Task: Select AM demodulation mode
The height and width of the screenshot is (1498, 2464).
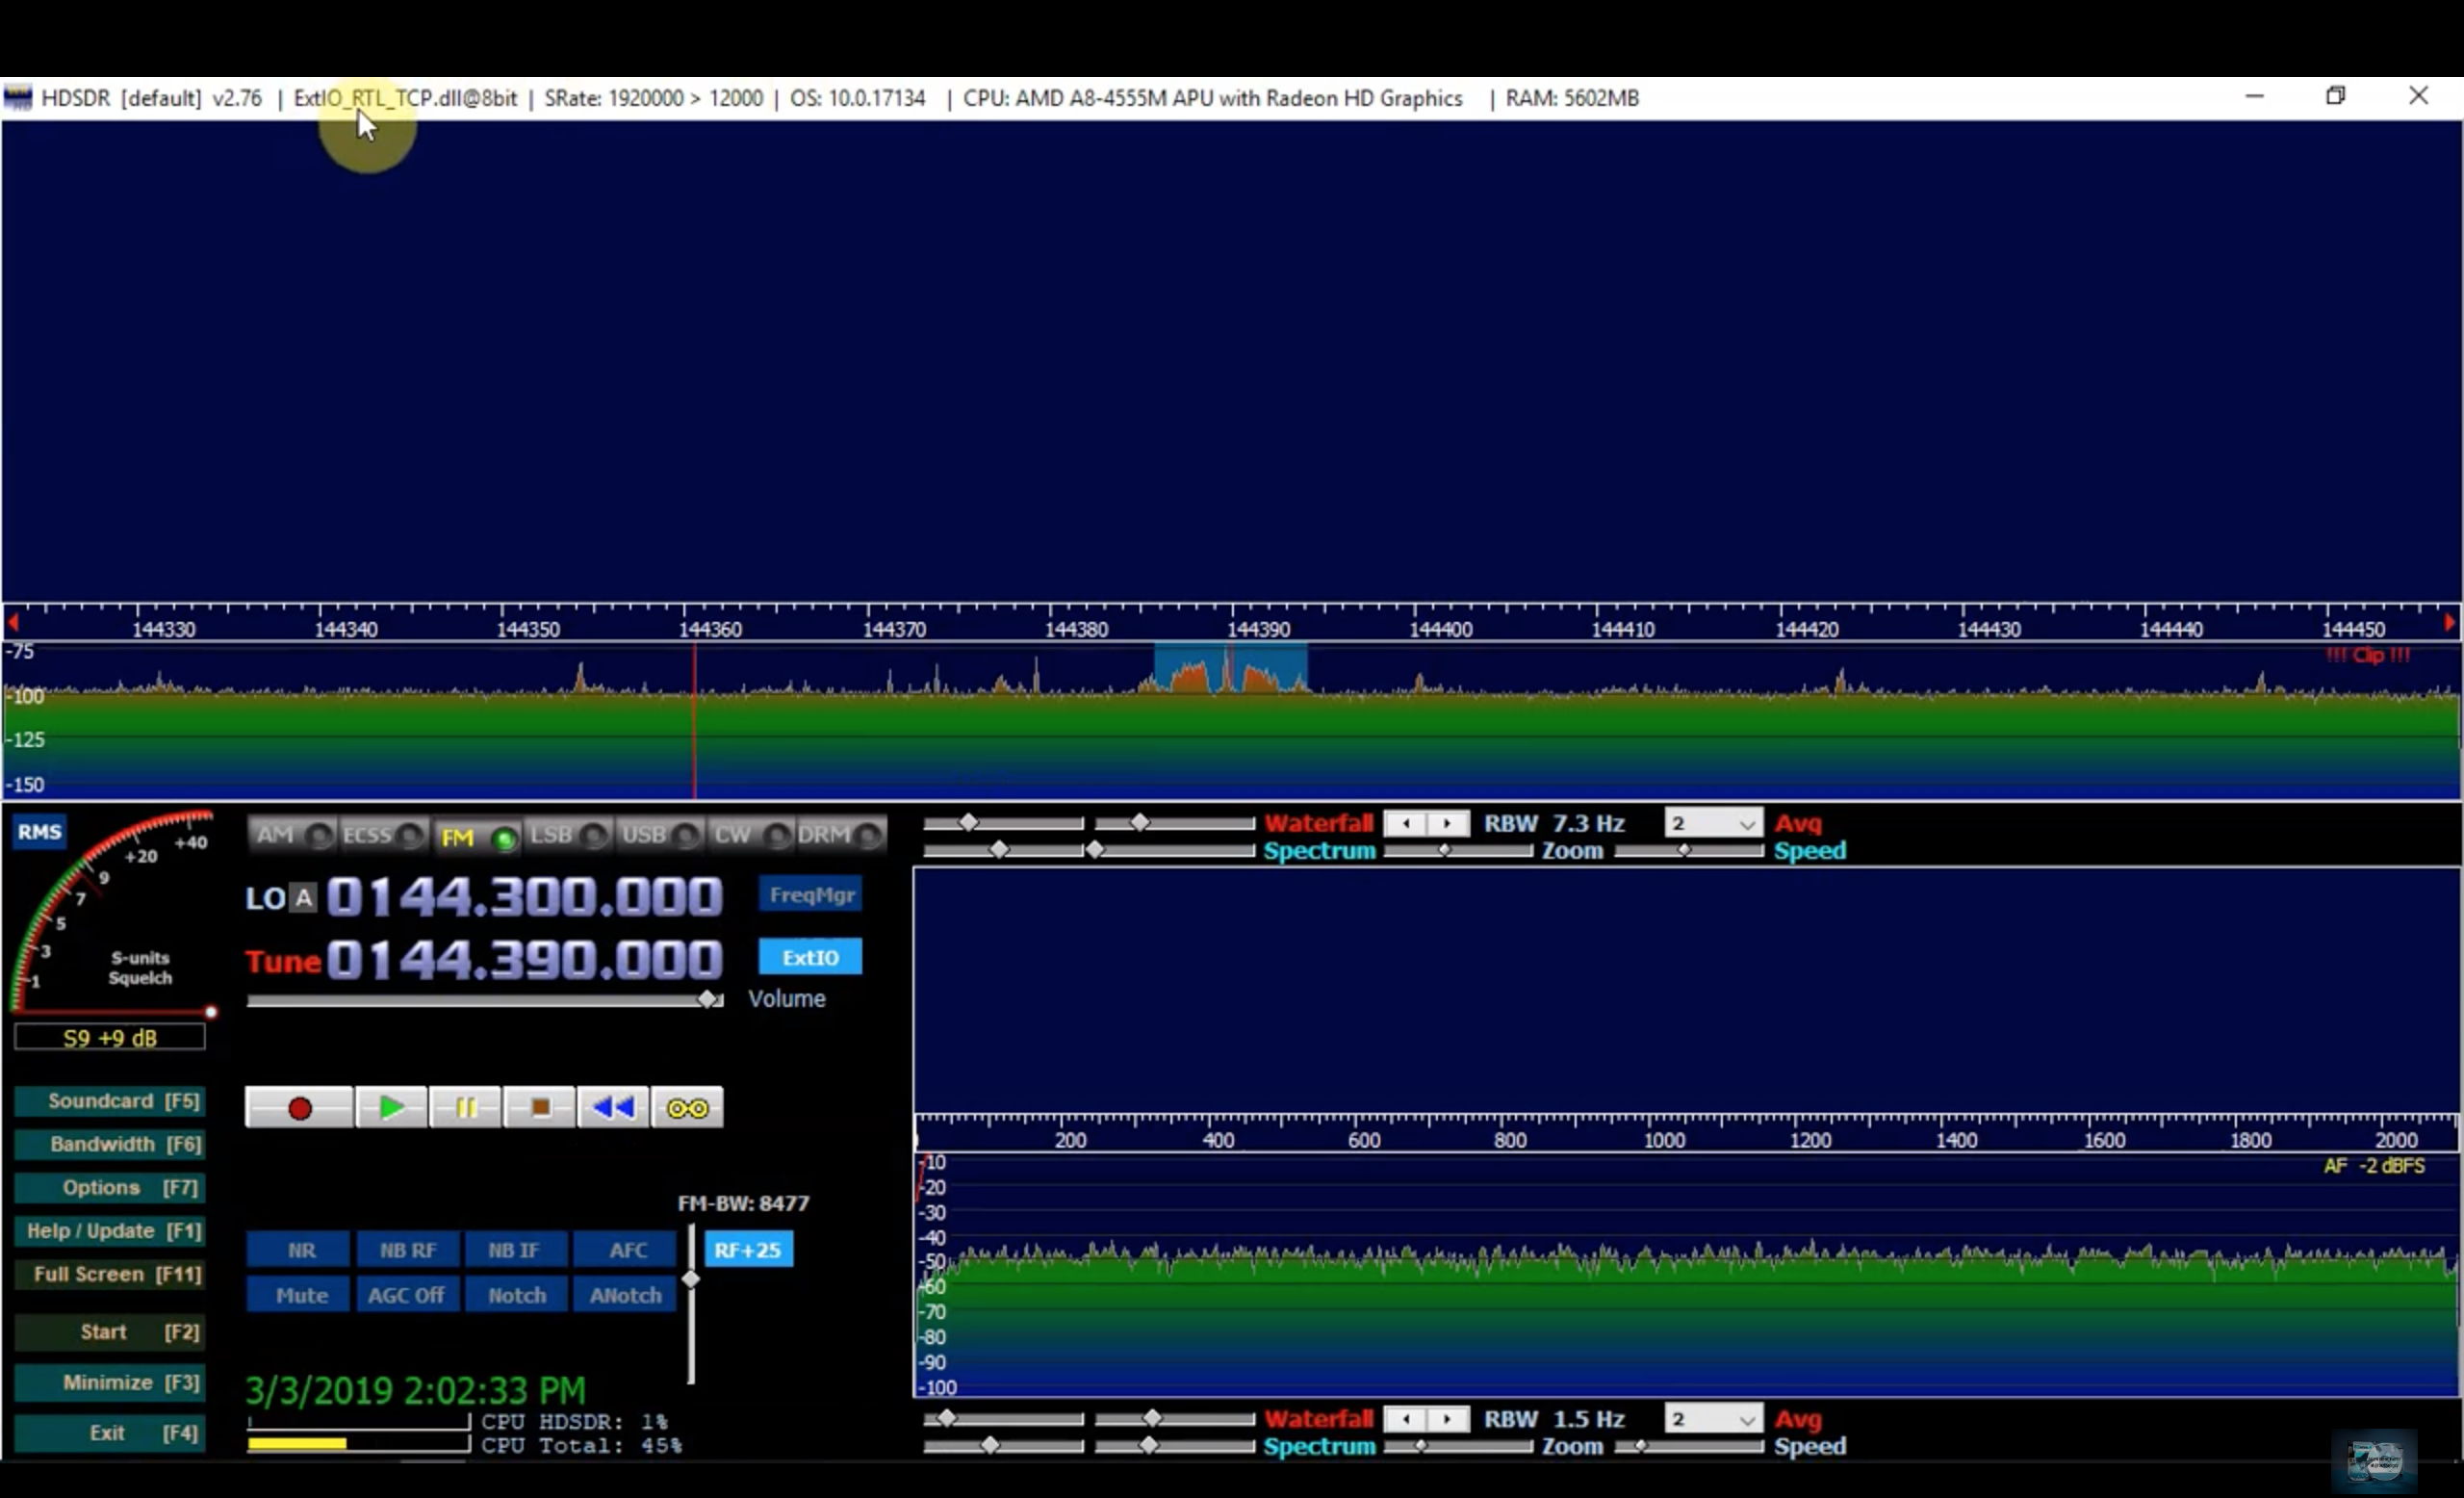Action: 292,836
